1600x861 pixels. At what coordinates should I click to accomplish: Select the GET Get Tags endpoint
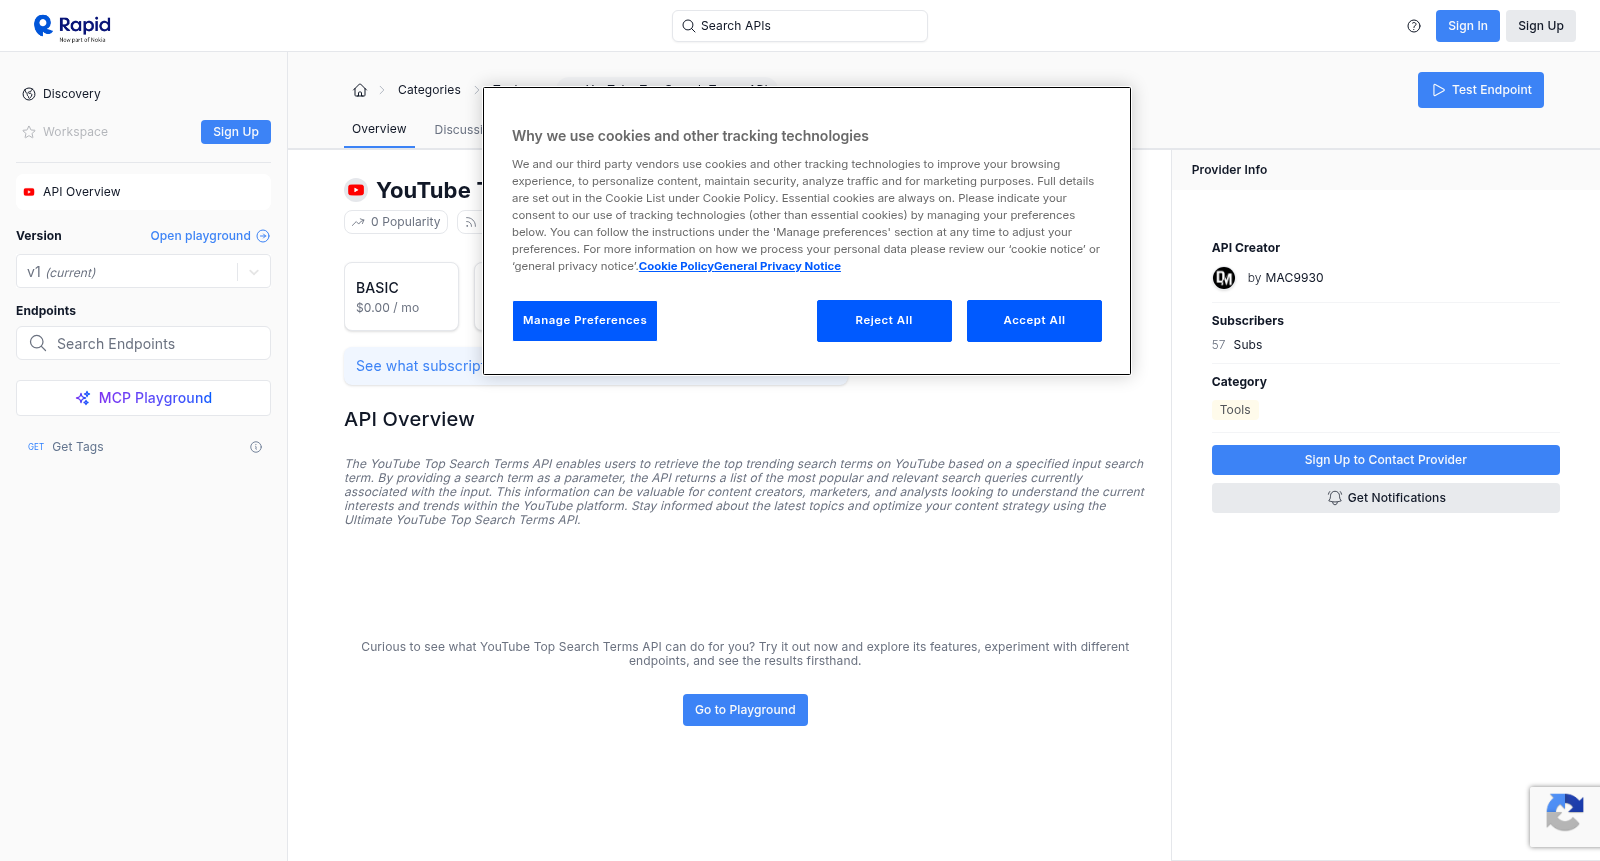[143, 447]
